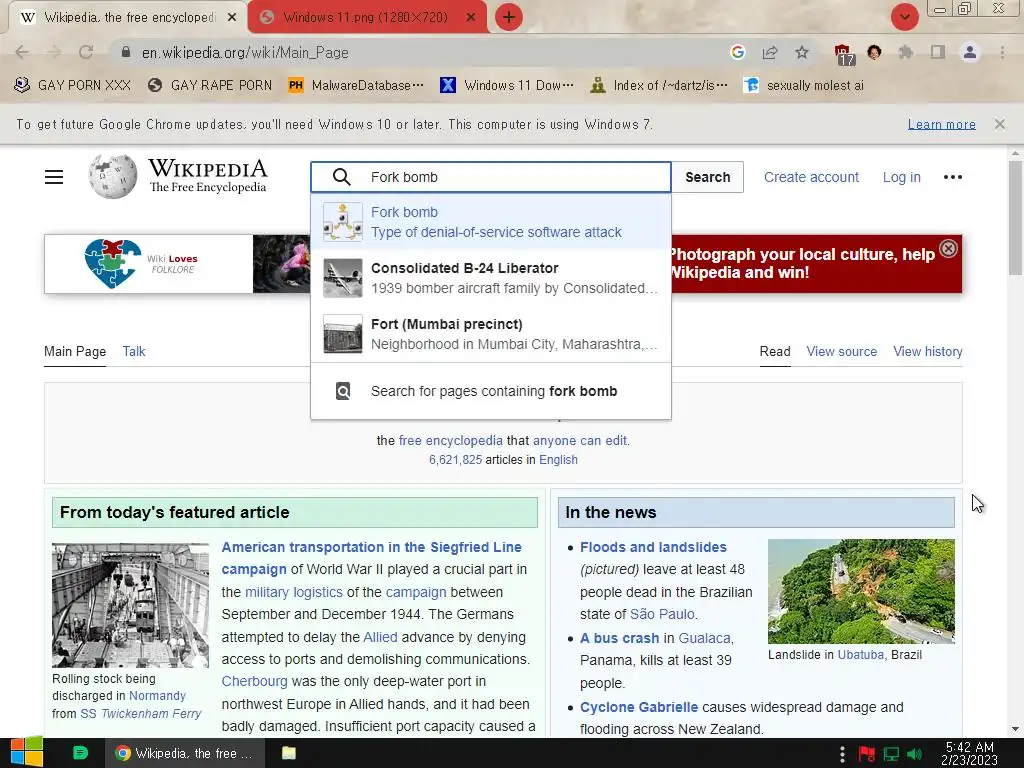Open the MalwareDatabase bookmark

coord(357,85)
